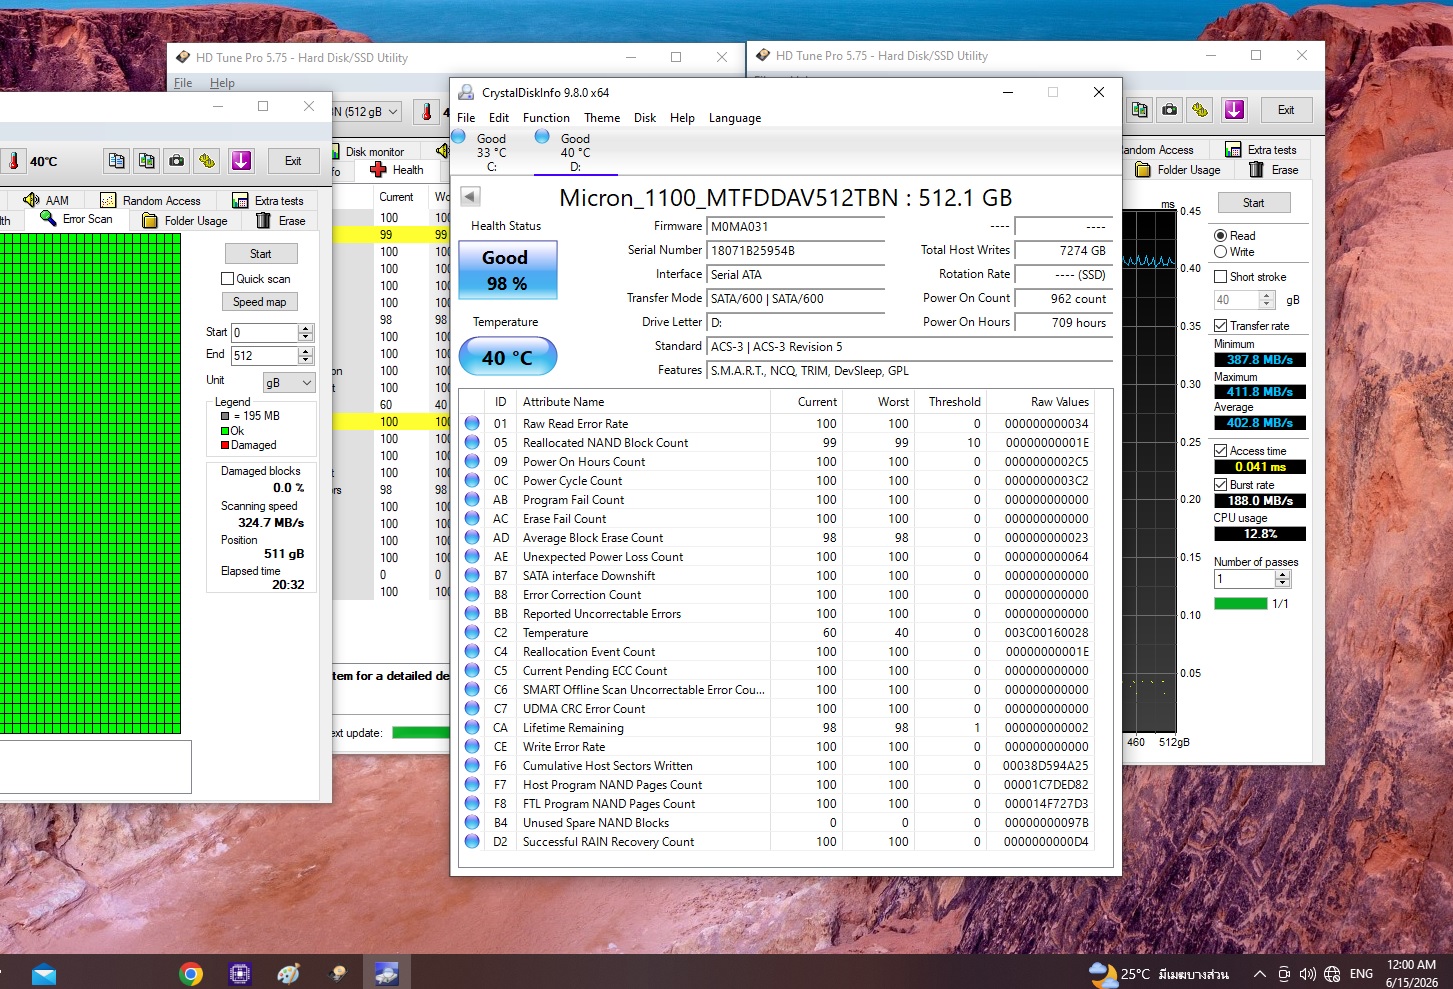The width and height of the screenshot is (1453, 989).
Task: Click the green passes progress bar
Action: (x=1240, y=604)
